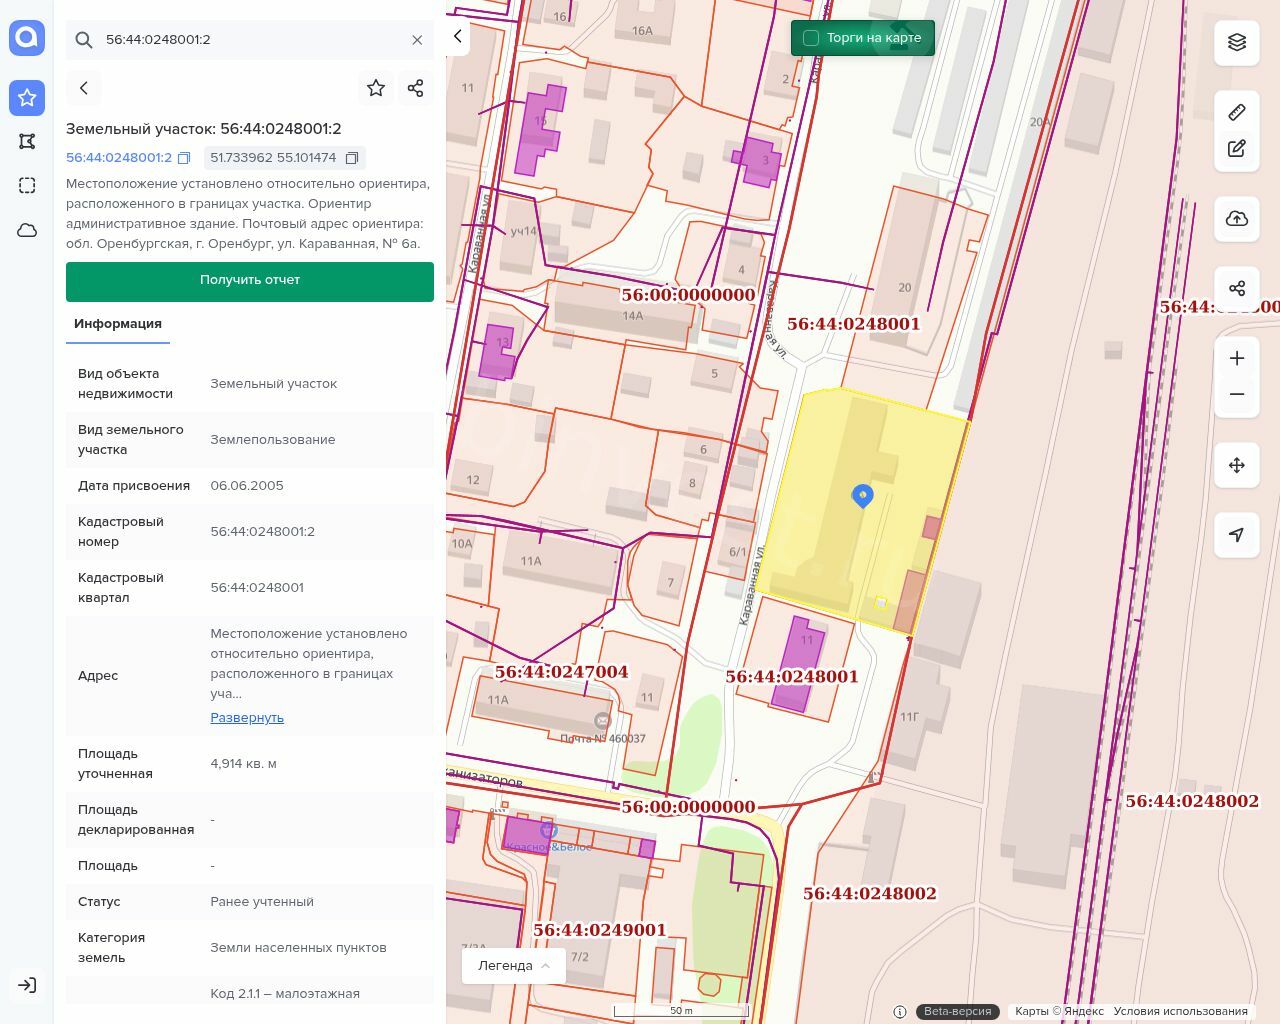Screen dimensions: 1280x1024
Task: Locate me with the navigation arrow
Action: (1236, 535)
